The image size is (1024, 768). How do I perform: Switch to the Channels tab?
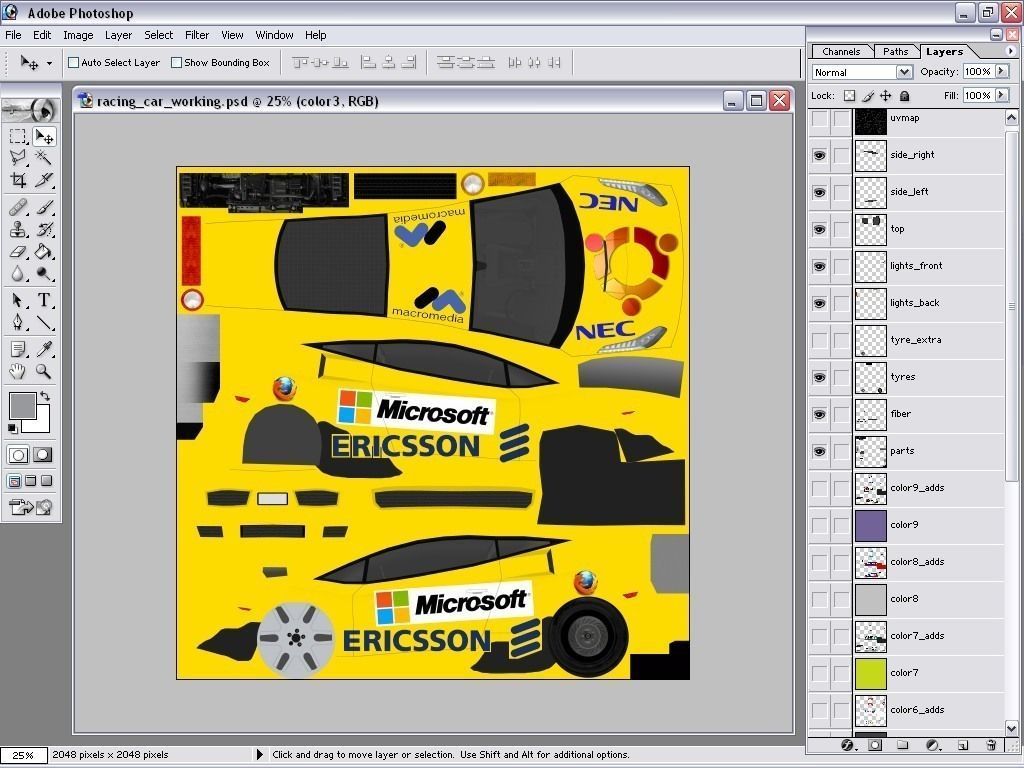[x=840, y=52]
